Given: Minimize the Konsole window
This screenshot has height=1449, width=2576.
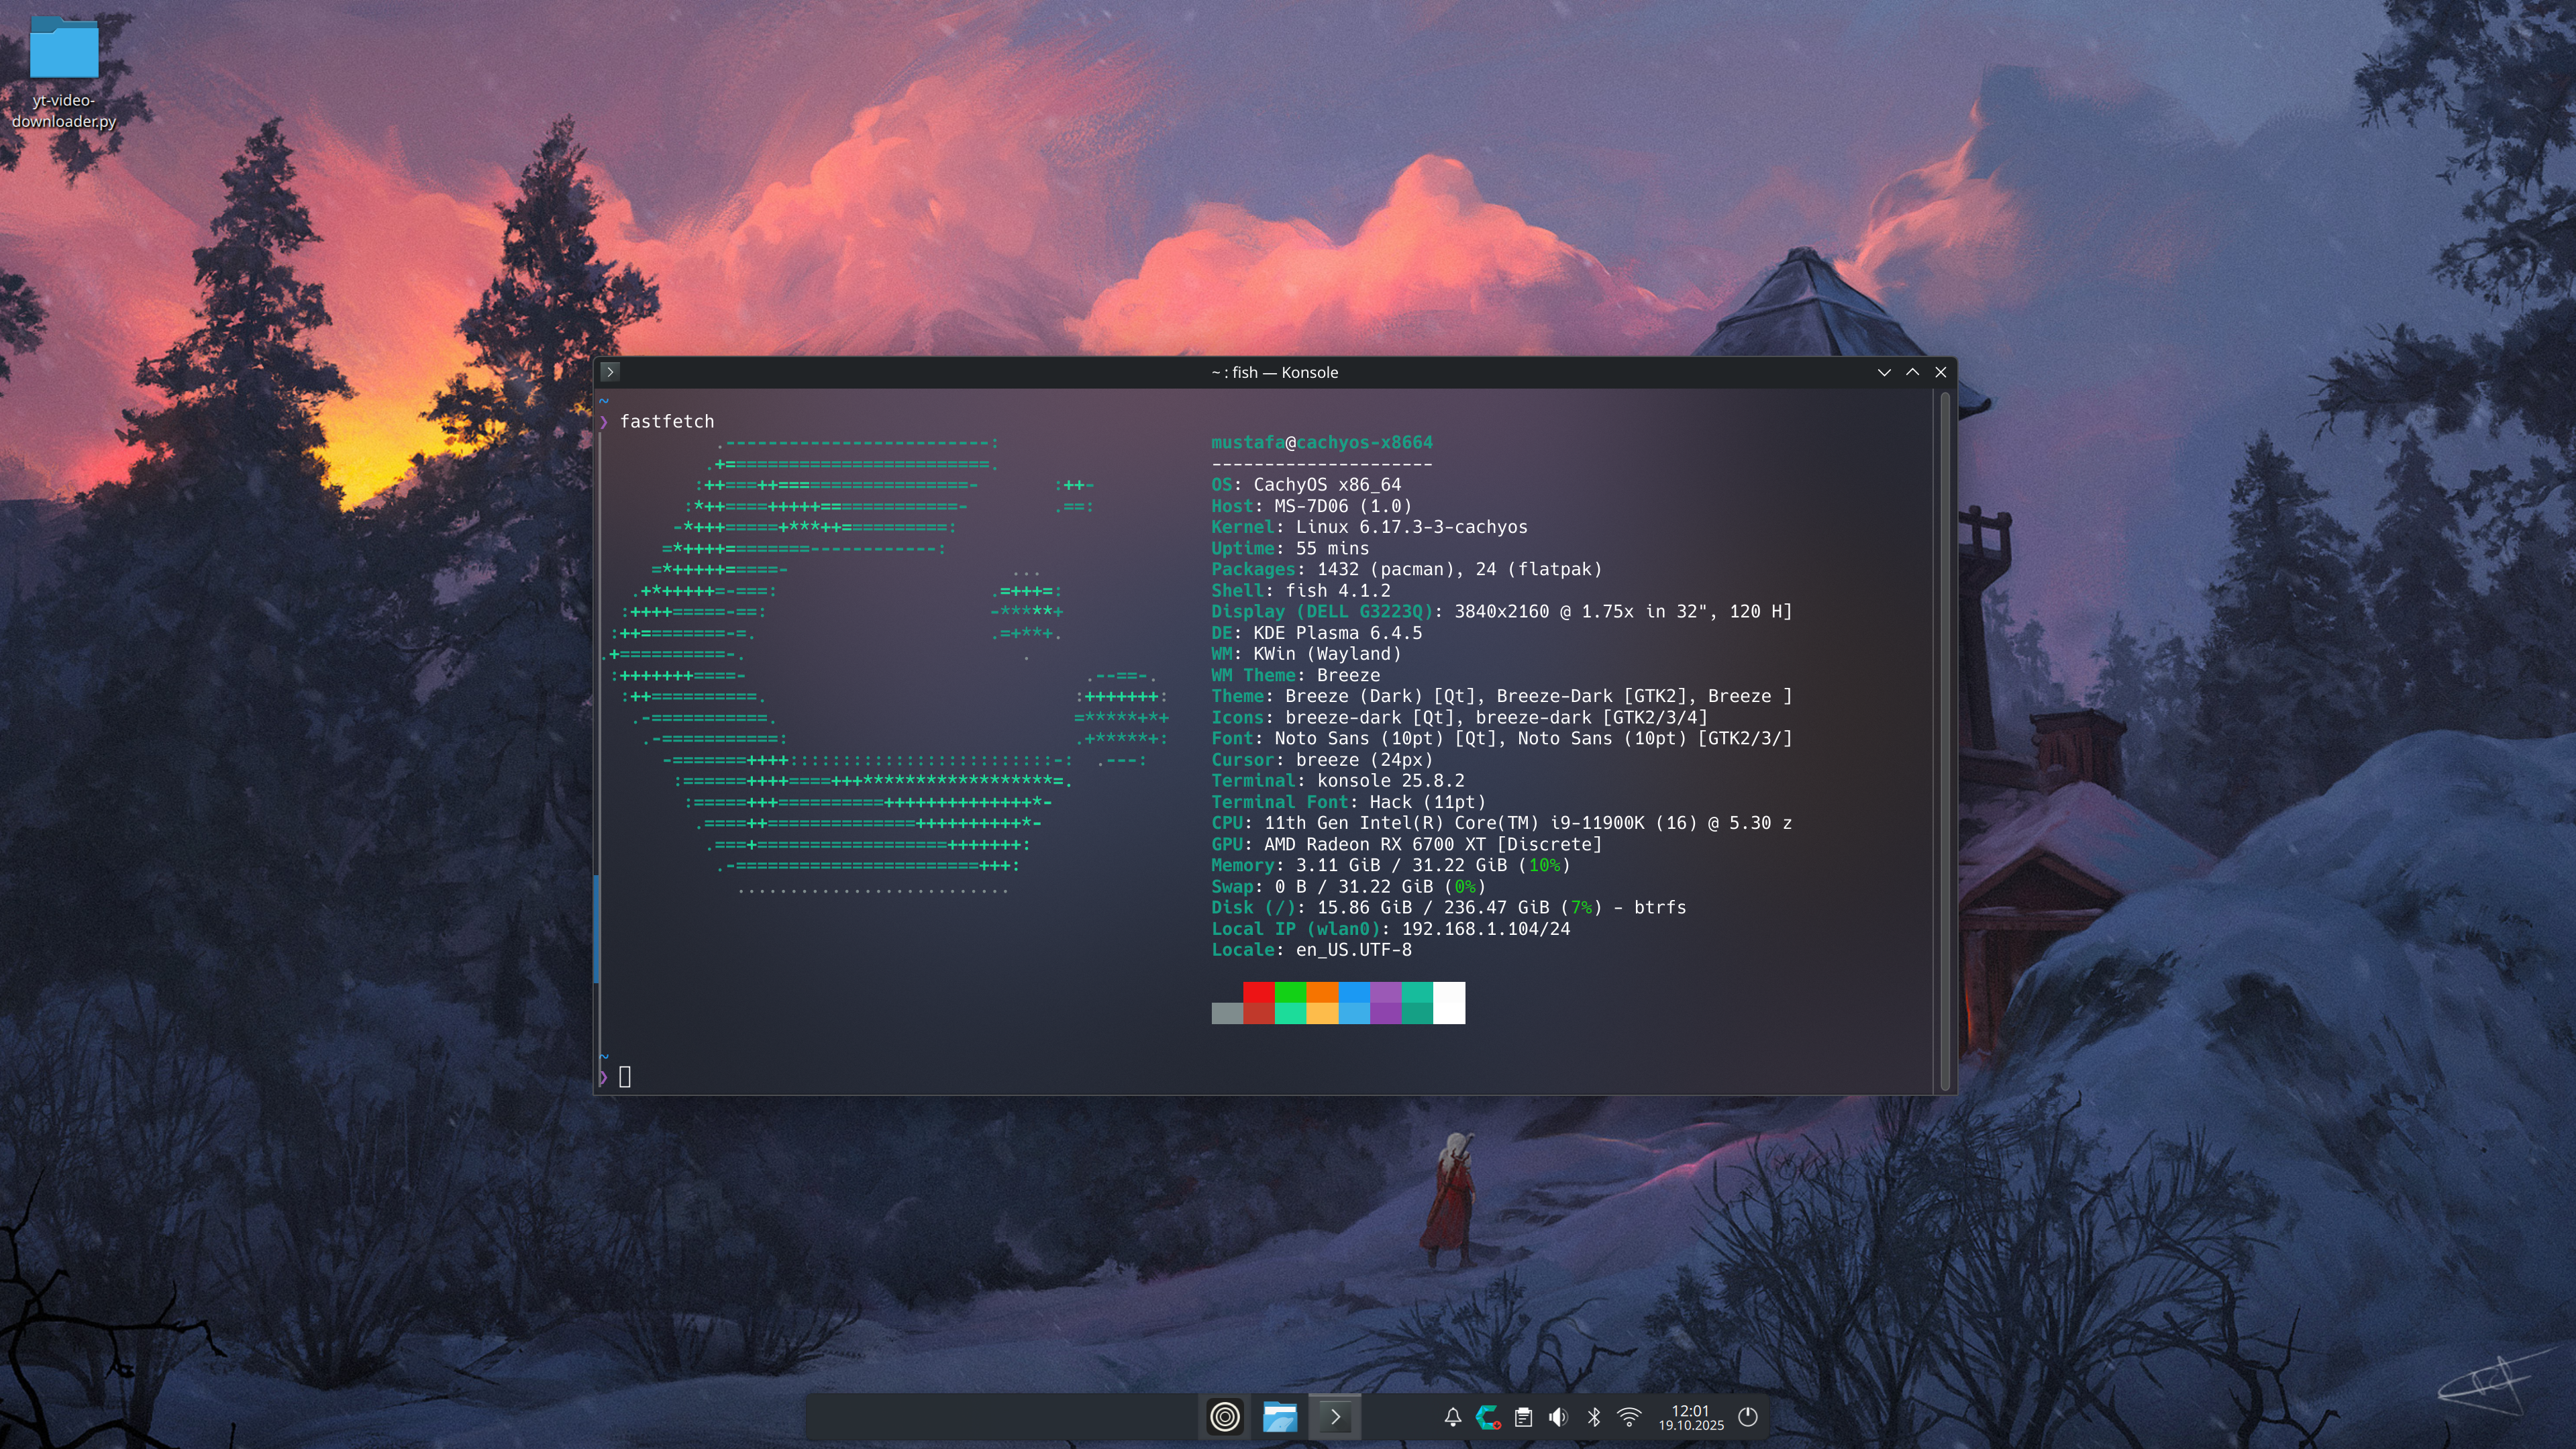Looking at the screenshot, I should pos(1884,372).
